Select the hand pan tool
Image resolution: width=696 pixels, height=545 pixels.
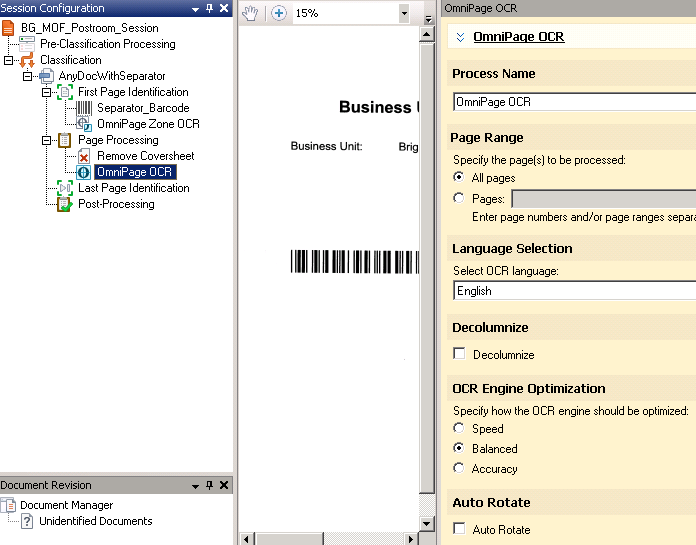(250, 13)
